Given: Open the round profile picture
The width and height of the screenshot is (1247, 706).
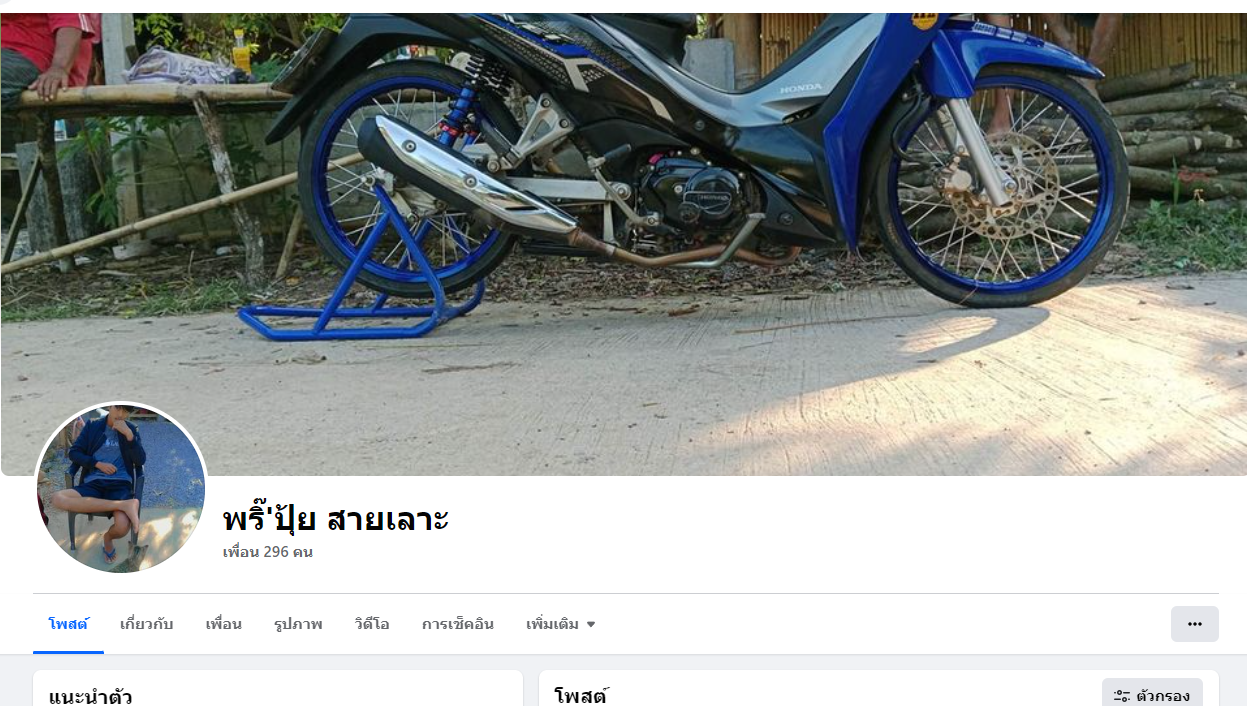Looking at the screenshot, I should [x=121, y=489].
